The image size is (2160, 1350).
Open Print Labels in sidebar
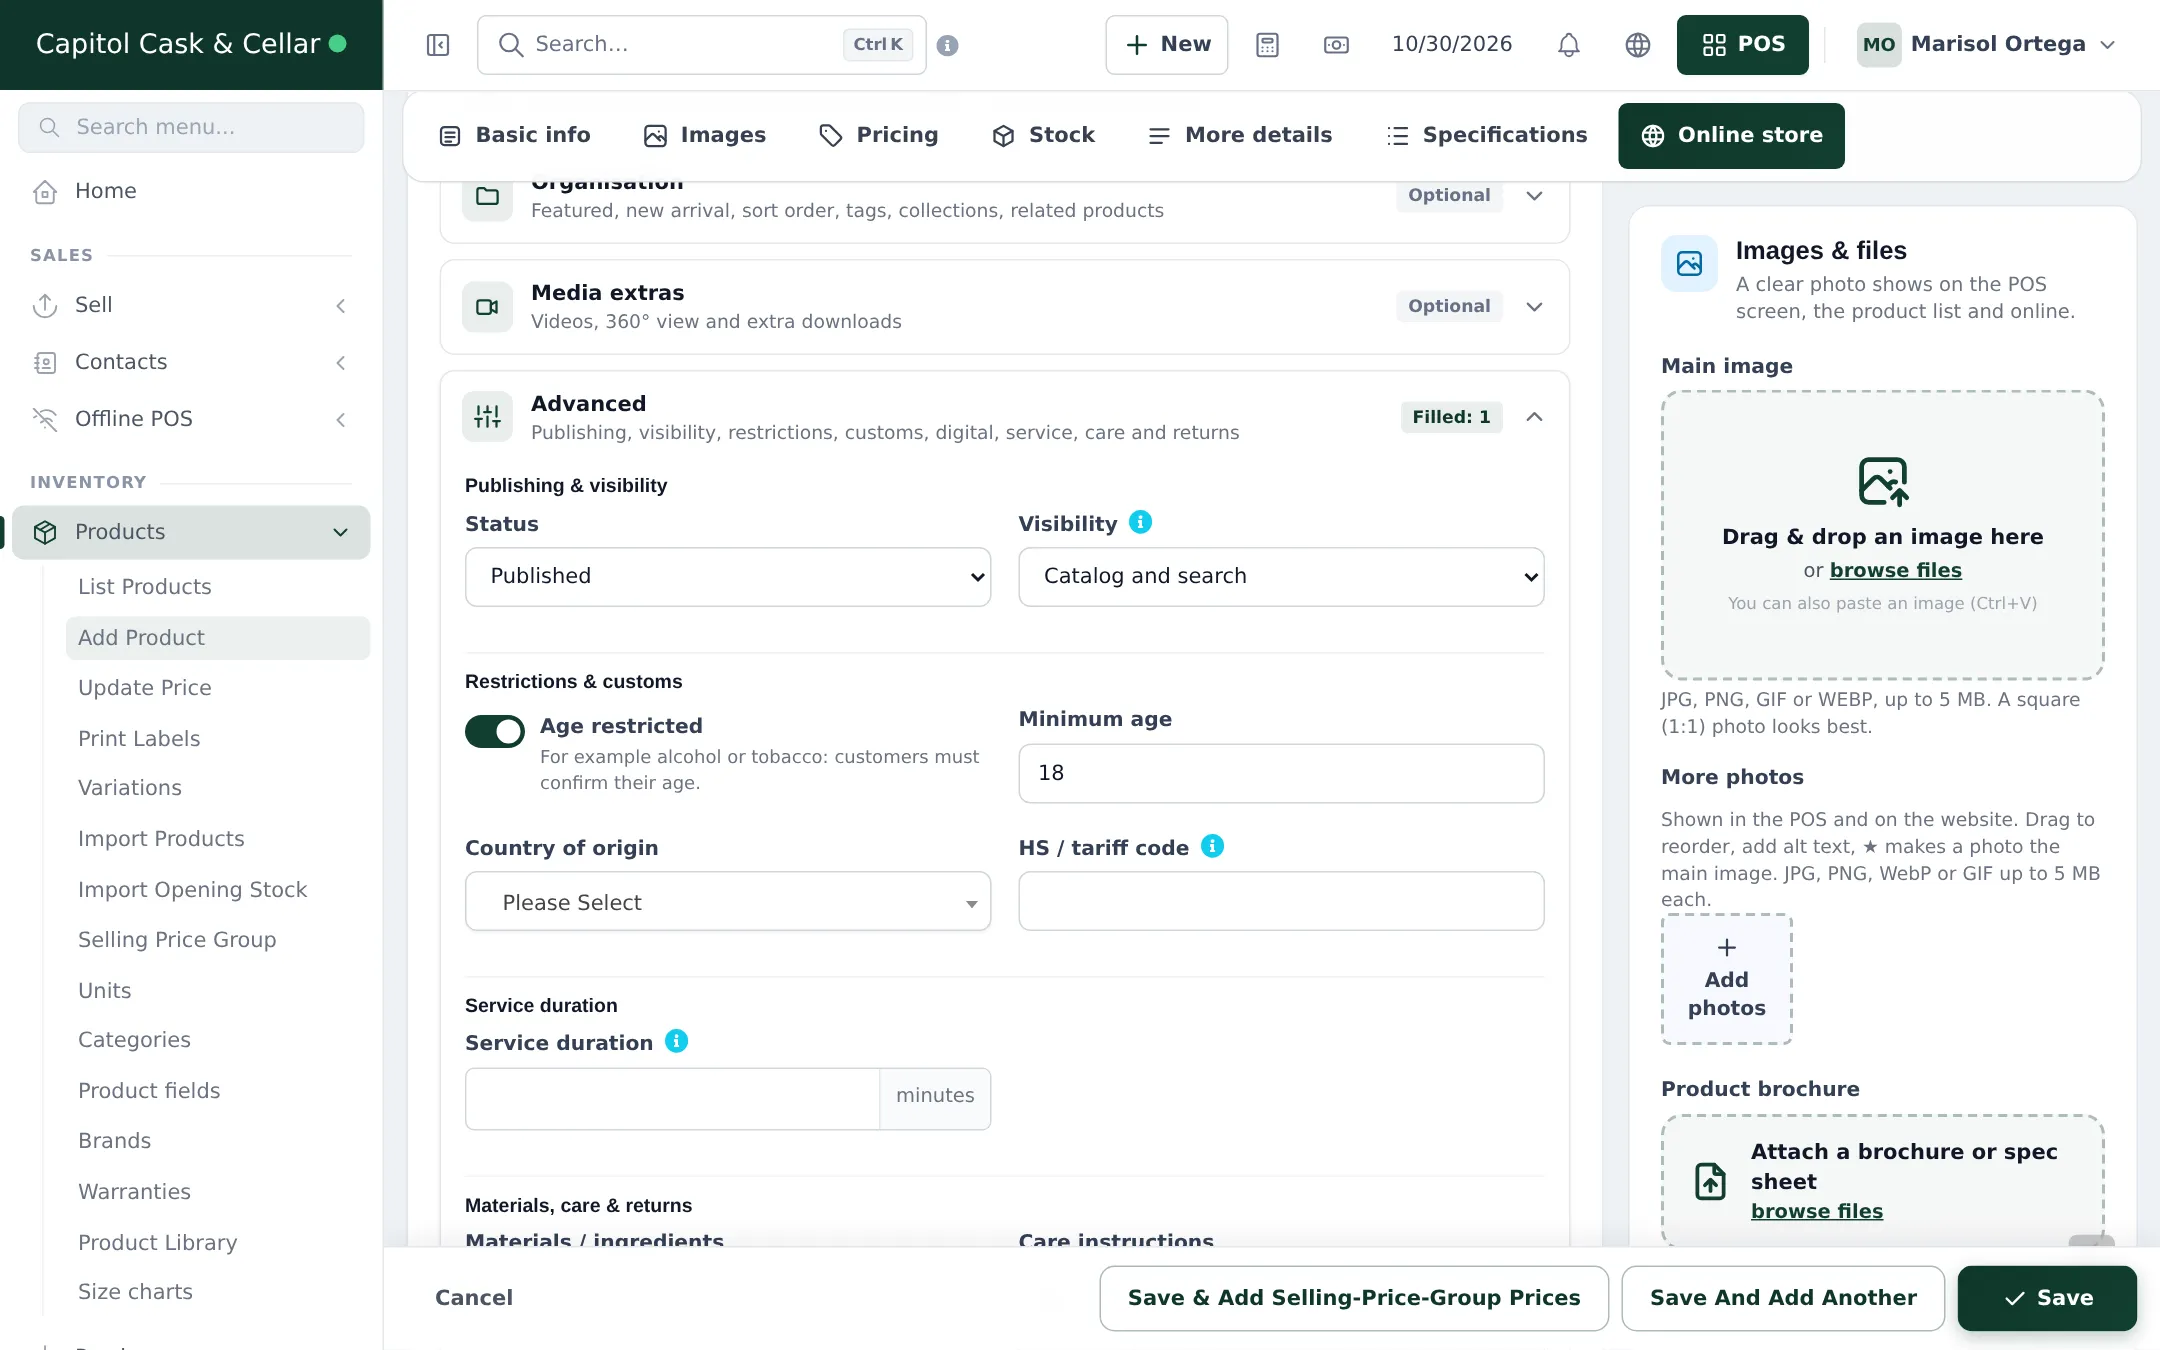pyautogui.click(x=139, y=739)
